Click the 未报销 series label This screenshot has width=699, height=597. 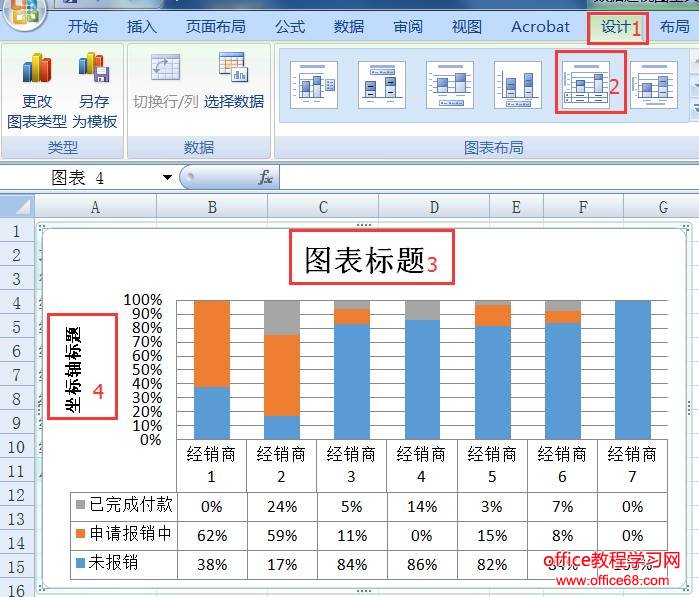113,563
